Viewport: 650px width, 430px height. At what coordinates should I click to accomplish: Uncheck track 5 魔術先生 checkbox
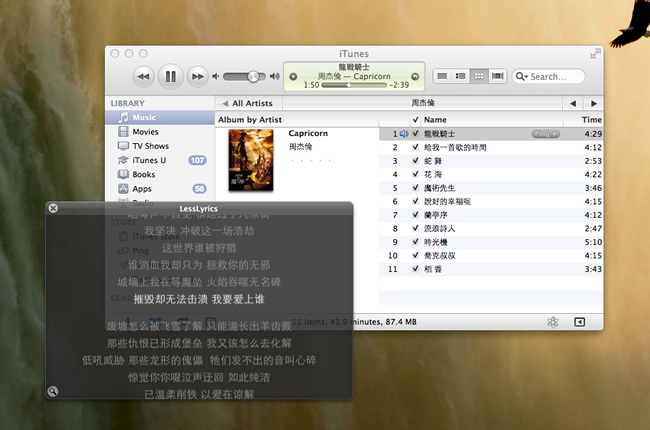[x=415, y=188]
